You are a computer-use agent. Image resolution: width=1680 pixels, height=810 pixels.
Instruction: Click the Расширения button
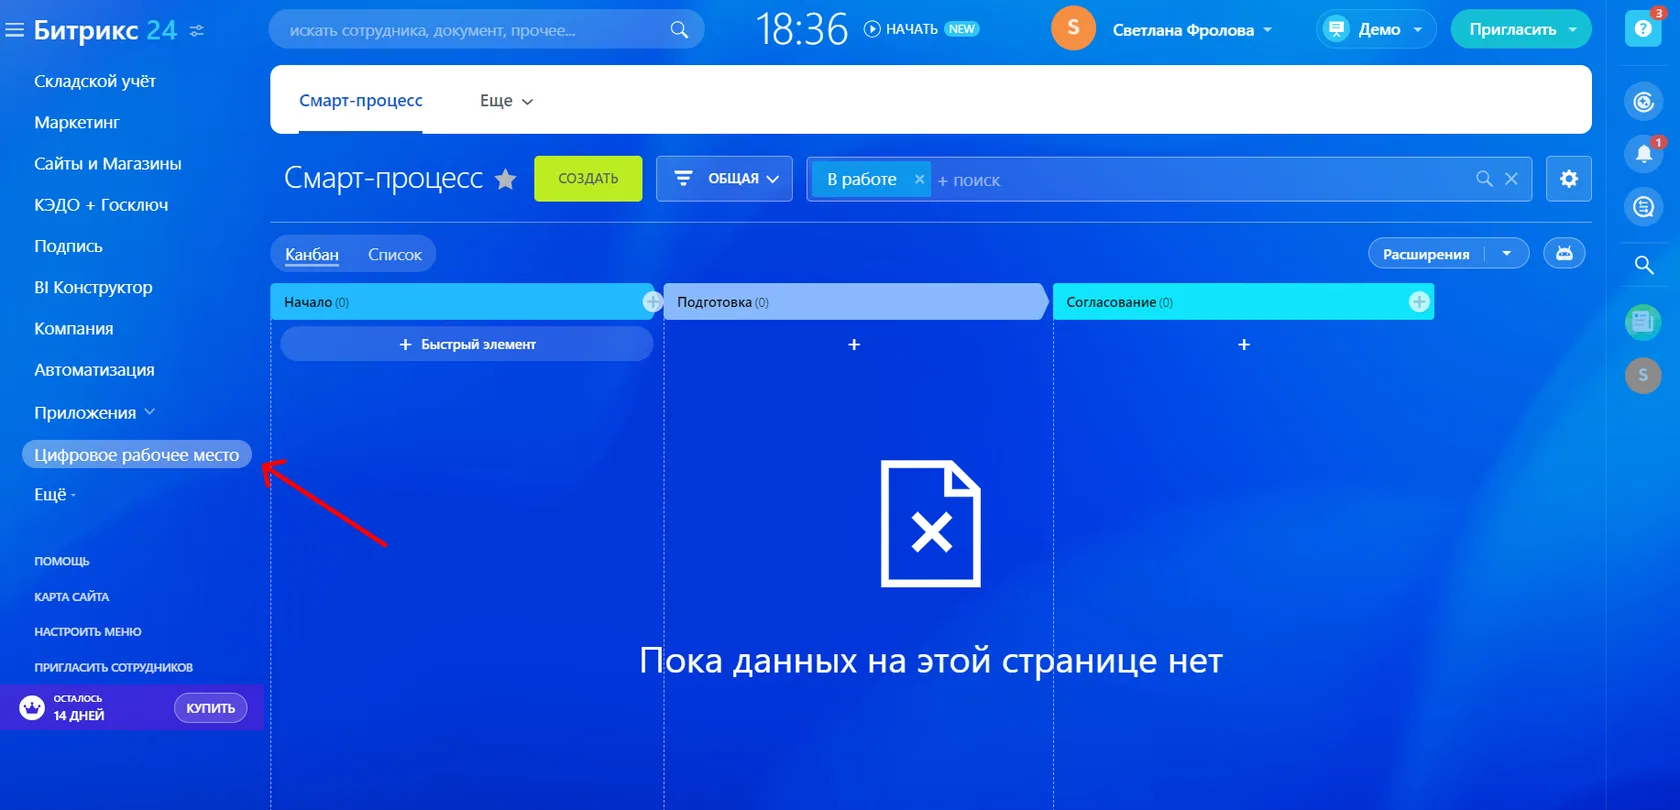coord(1426,254)
